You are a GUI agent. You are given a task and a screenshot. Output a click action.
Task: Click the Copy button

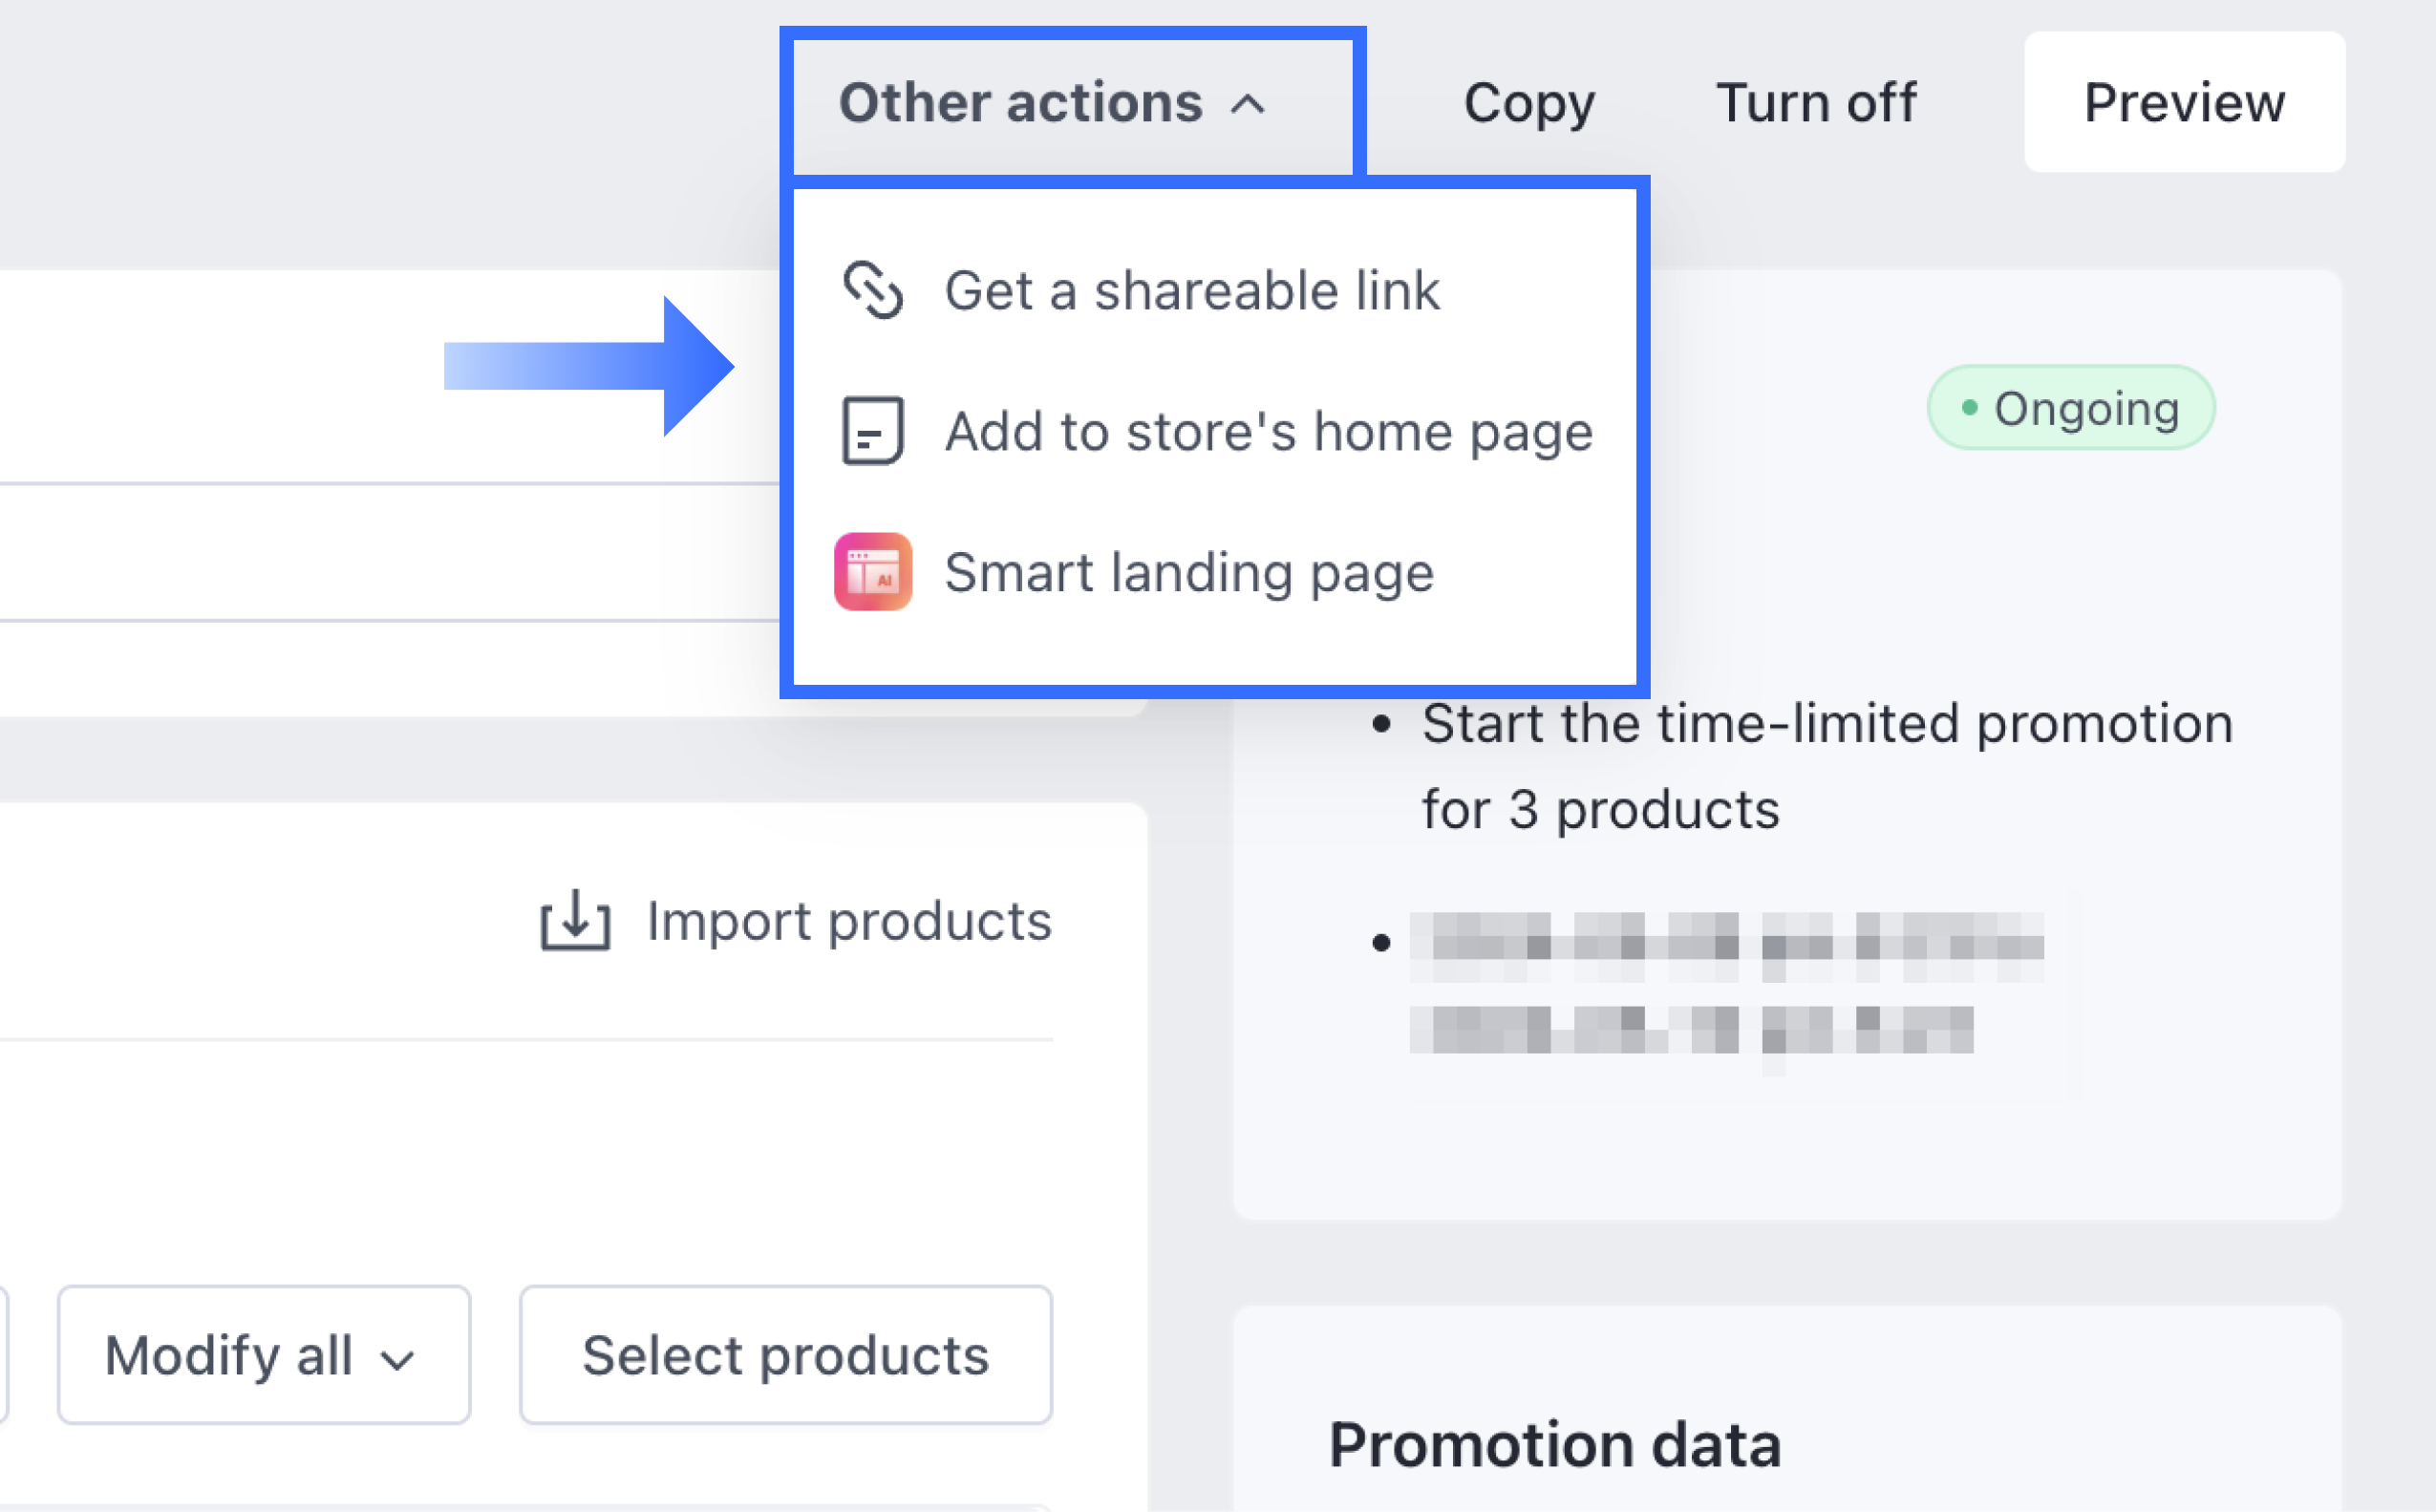tap(1529, 102)
